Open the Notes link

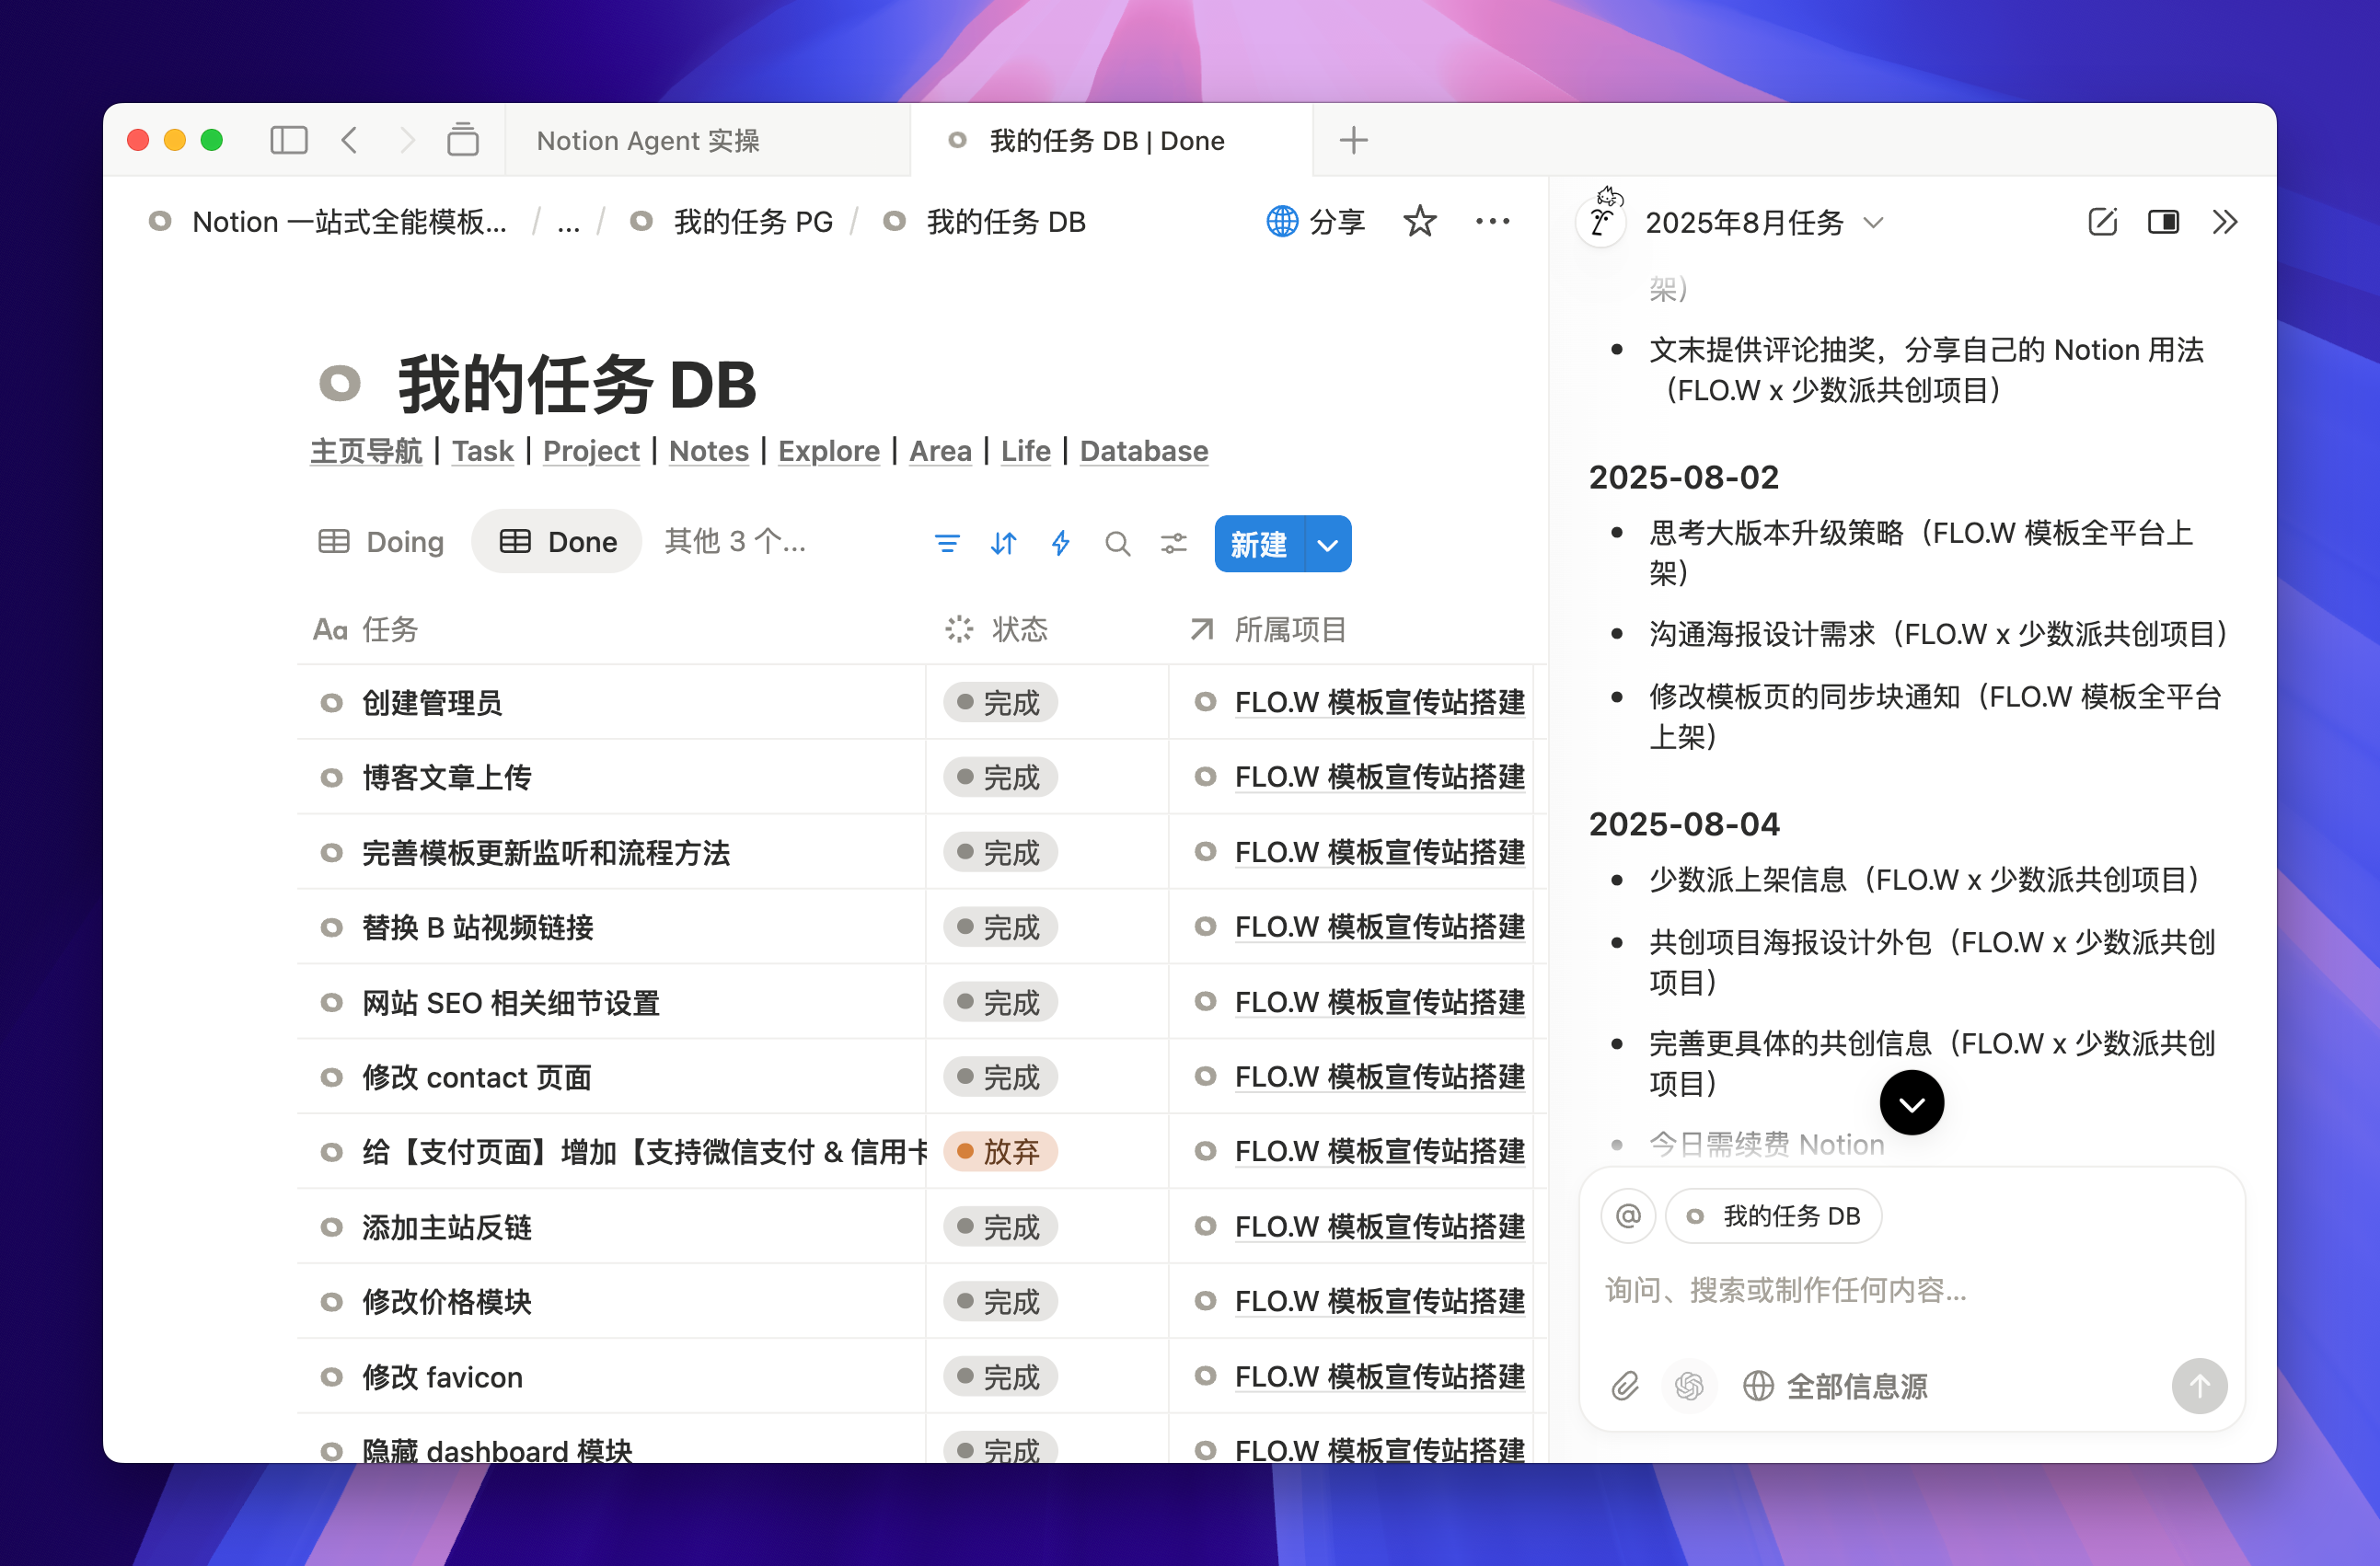[x=708, y=451]
